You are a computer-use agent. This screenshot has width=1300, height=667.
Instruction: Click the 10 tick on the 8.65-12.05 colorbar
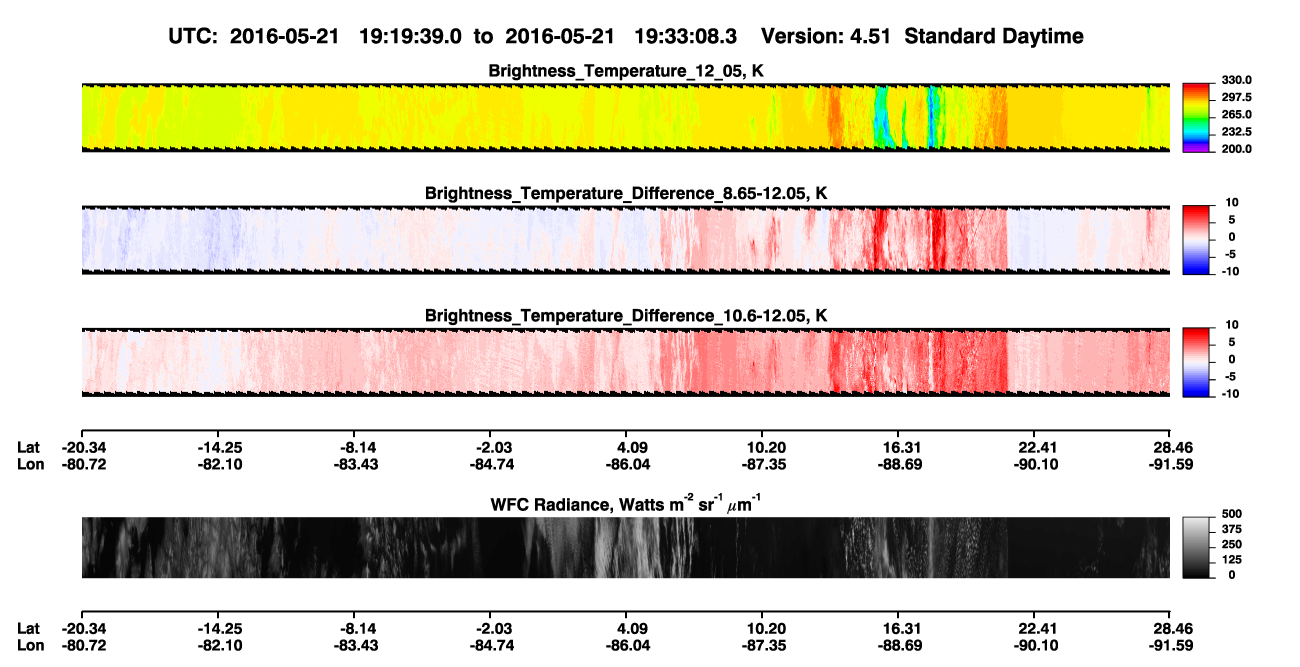pos(1231,203)
